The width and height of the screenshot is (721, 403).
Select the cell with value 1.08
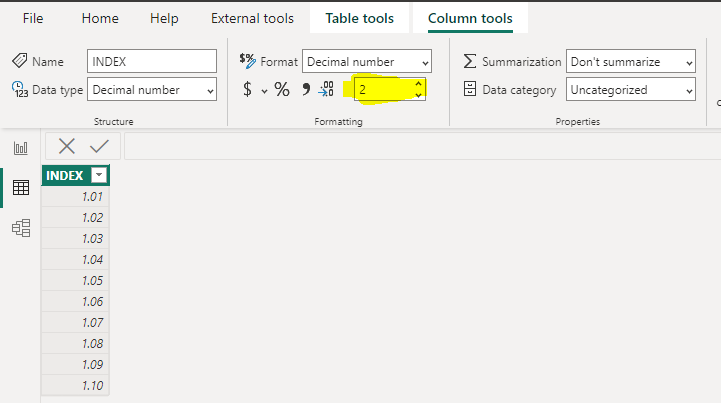point(75,343)
